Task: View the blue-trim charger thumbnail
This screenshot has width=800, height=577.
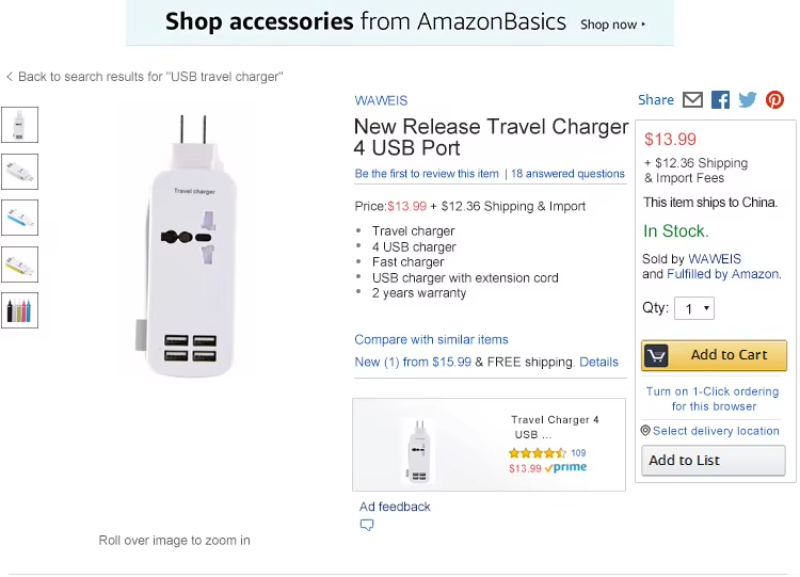Action: click(19, 218)
